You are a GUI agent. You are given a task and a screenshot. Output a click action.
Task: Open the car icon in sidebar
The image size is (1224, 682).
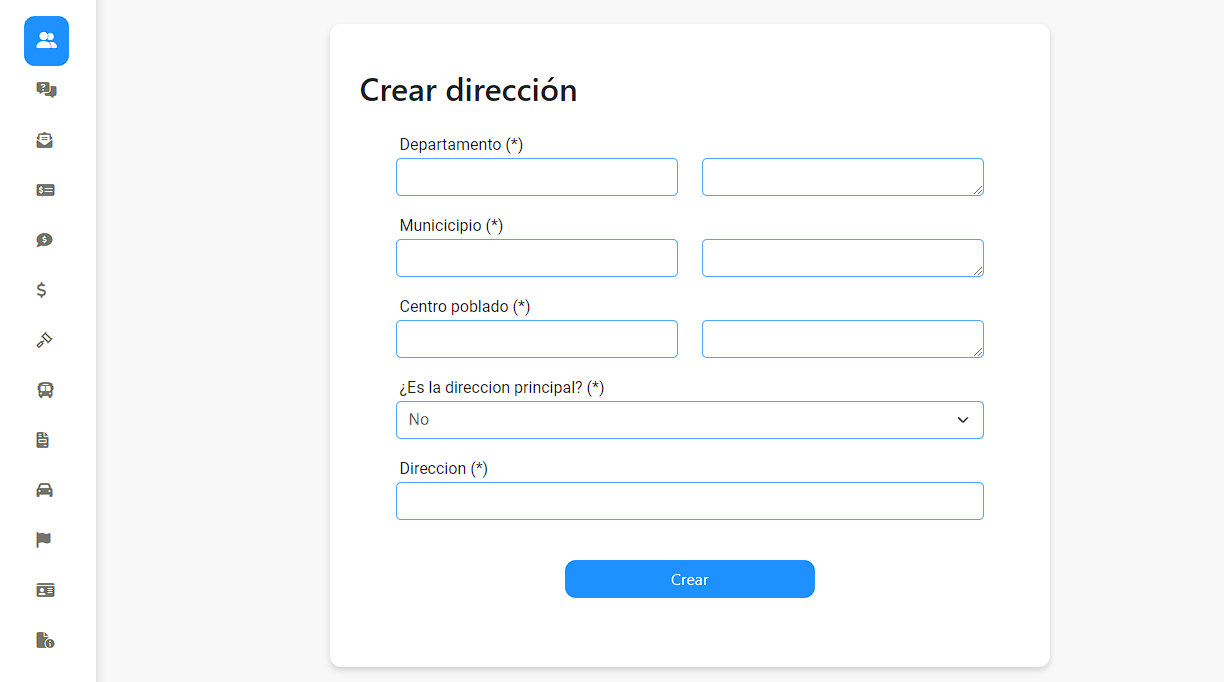point(44,490)
